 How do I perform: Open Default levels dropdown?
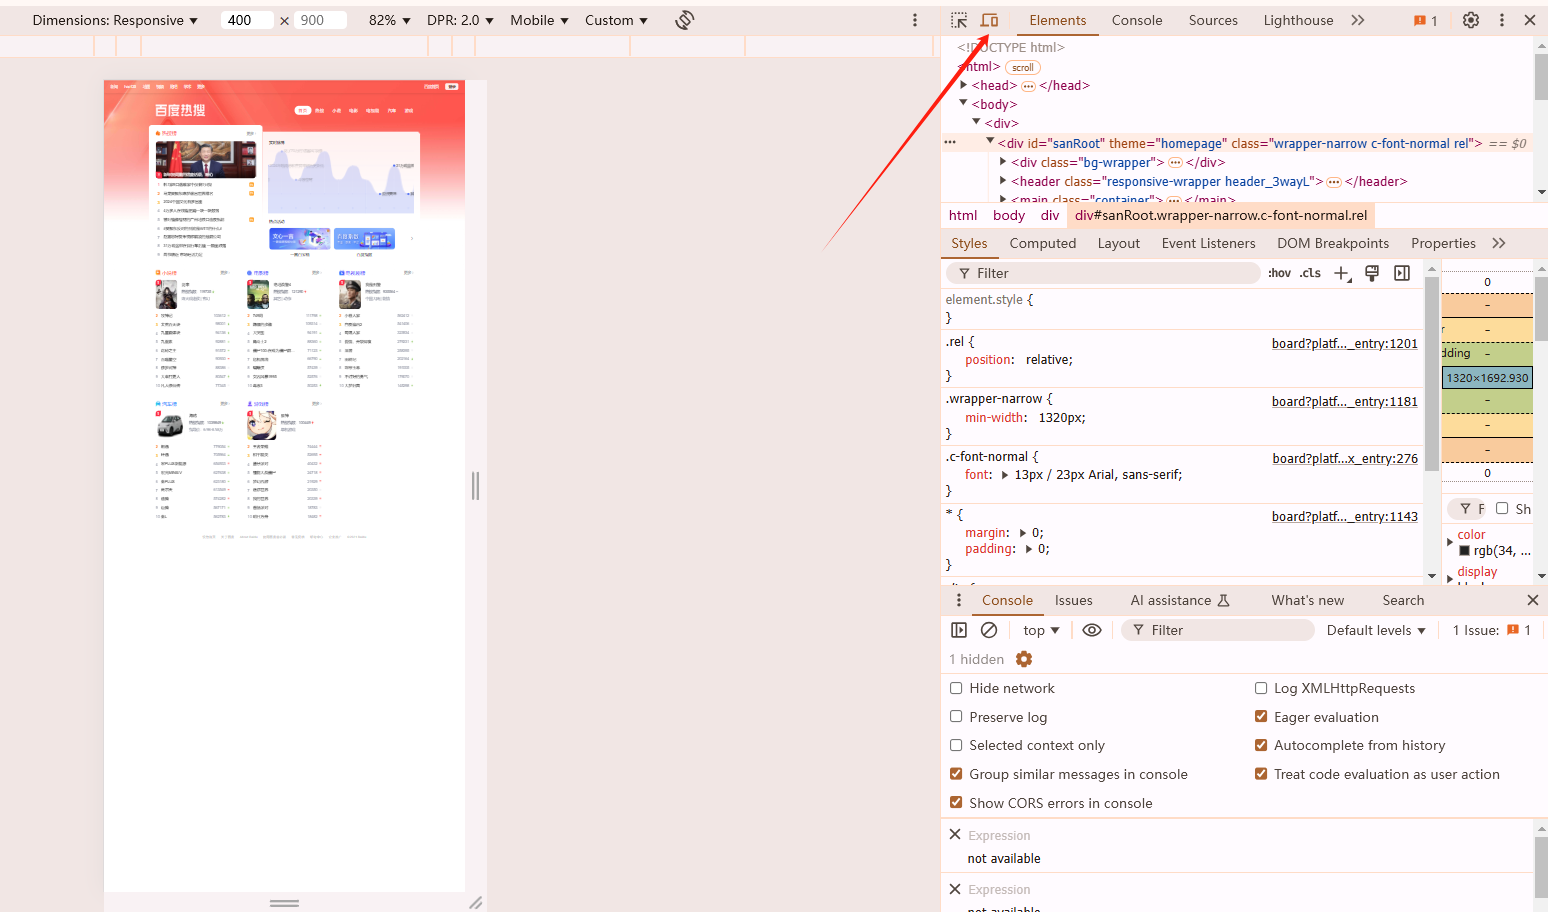tap(1376, 630)
